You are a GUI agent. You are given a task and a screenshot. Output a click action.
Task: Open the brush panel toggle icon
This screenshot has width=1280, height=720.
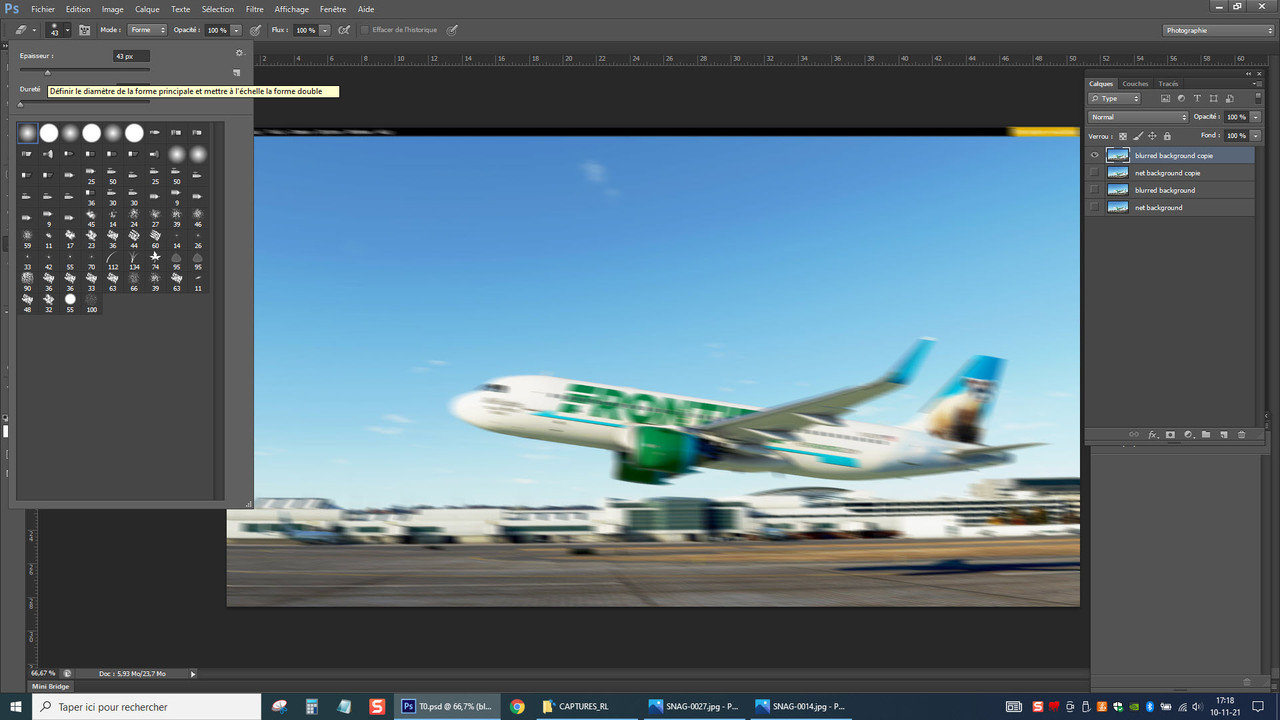(84, 30)
